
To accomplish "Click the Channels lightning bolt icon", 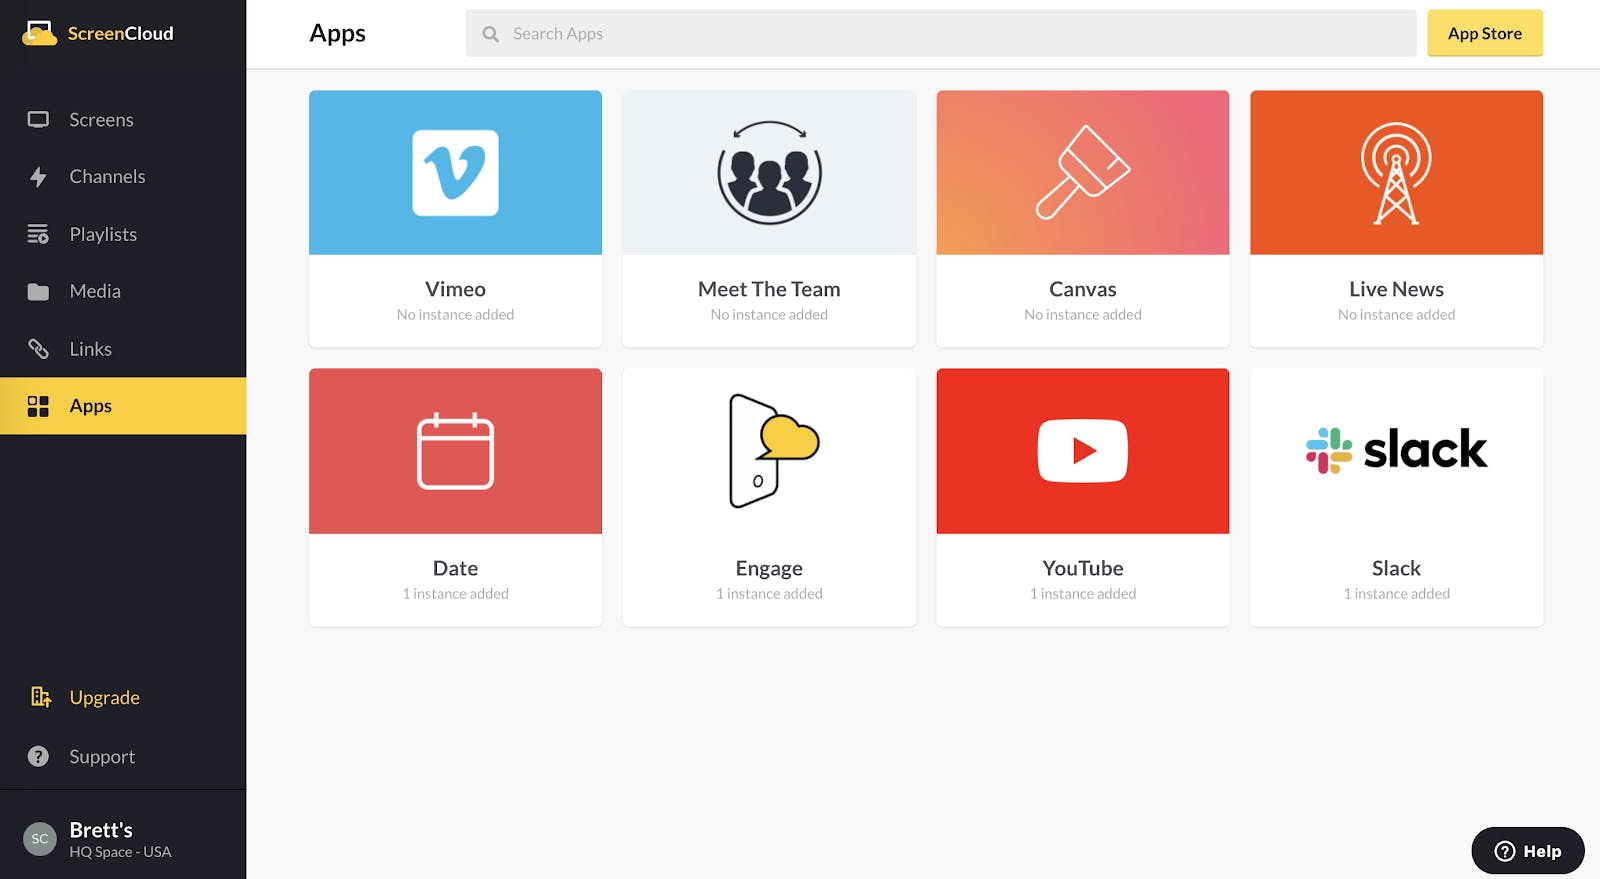I will (38, 177).
